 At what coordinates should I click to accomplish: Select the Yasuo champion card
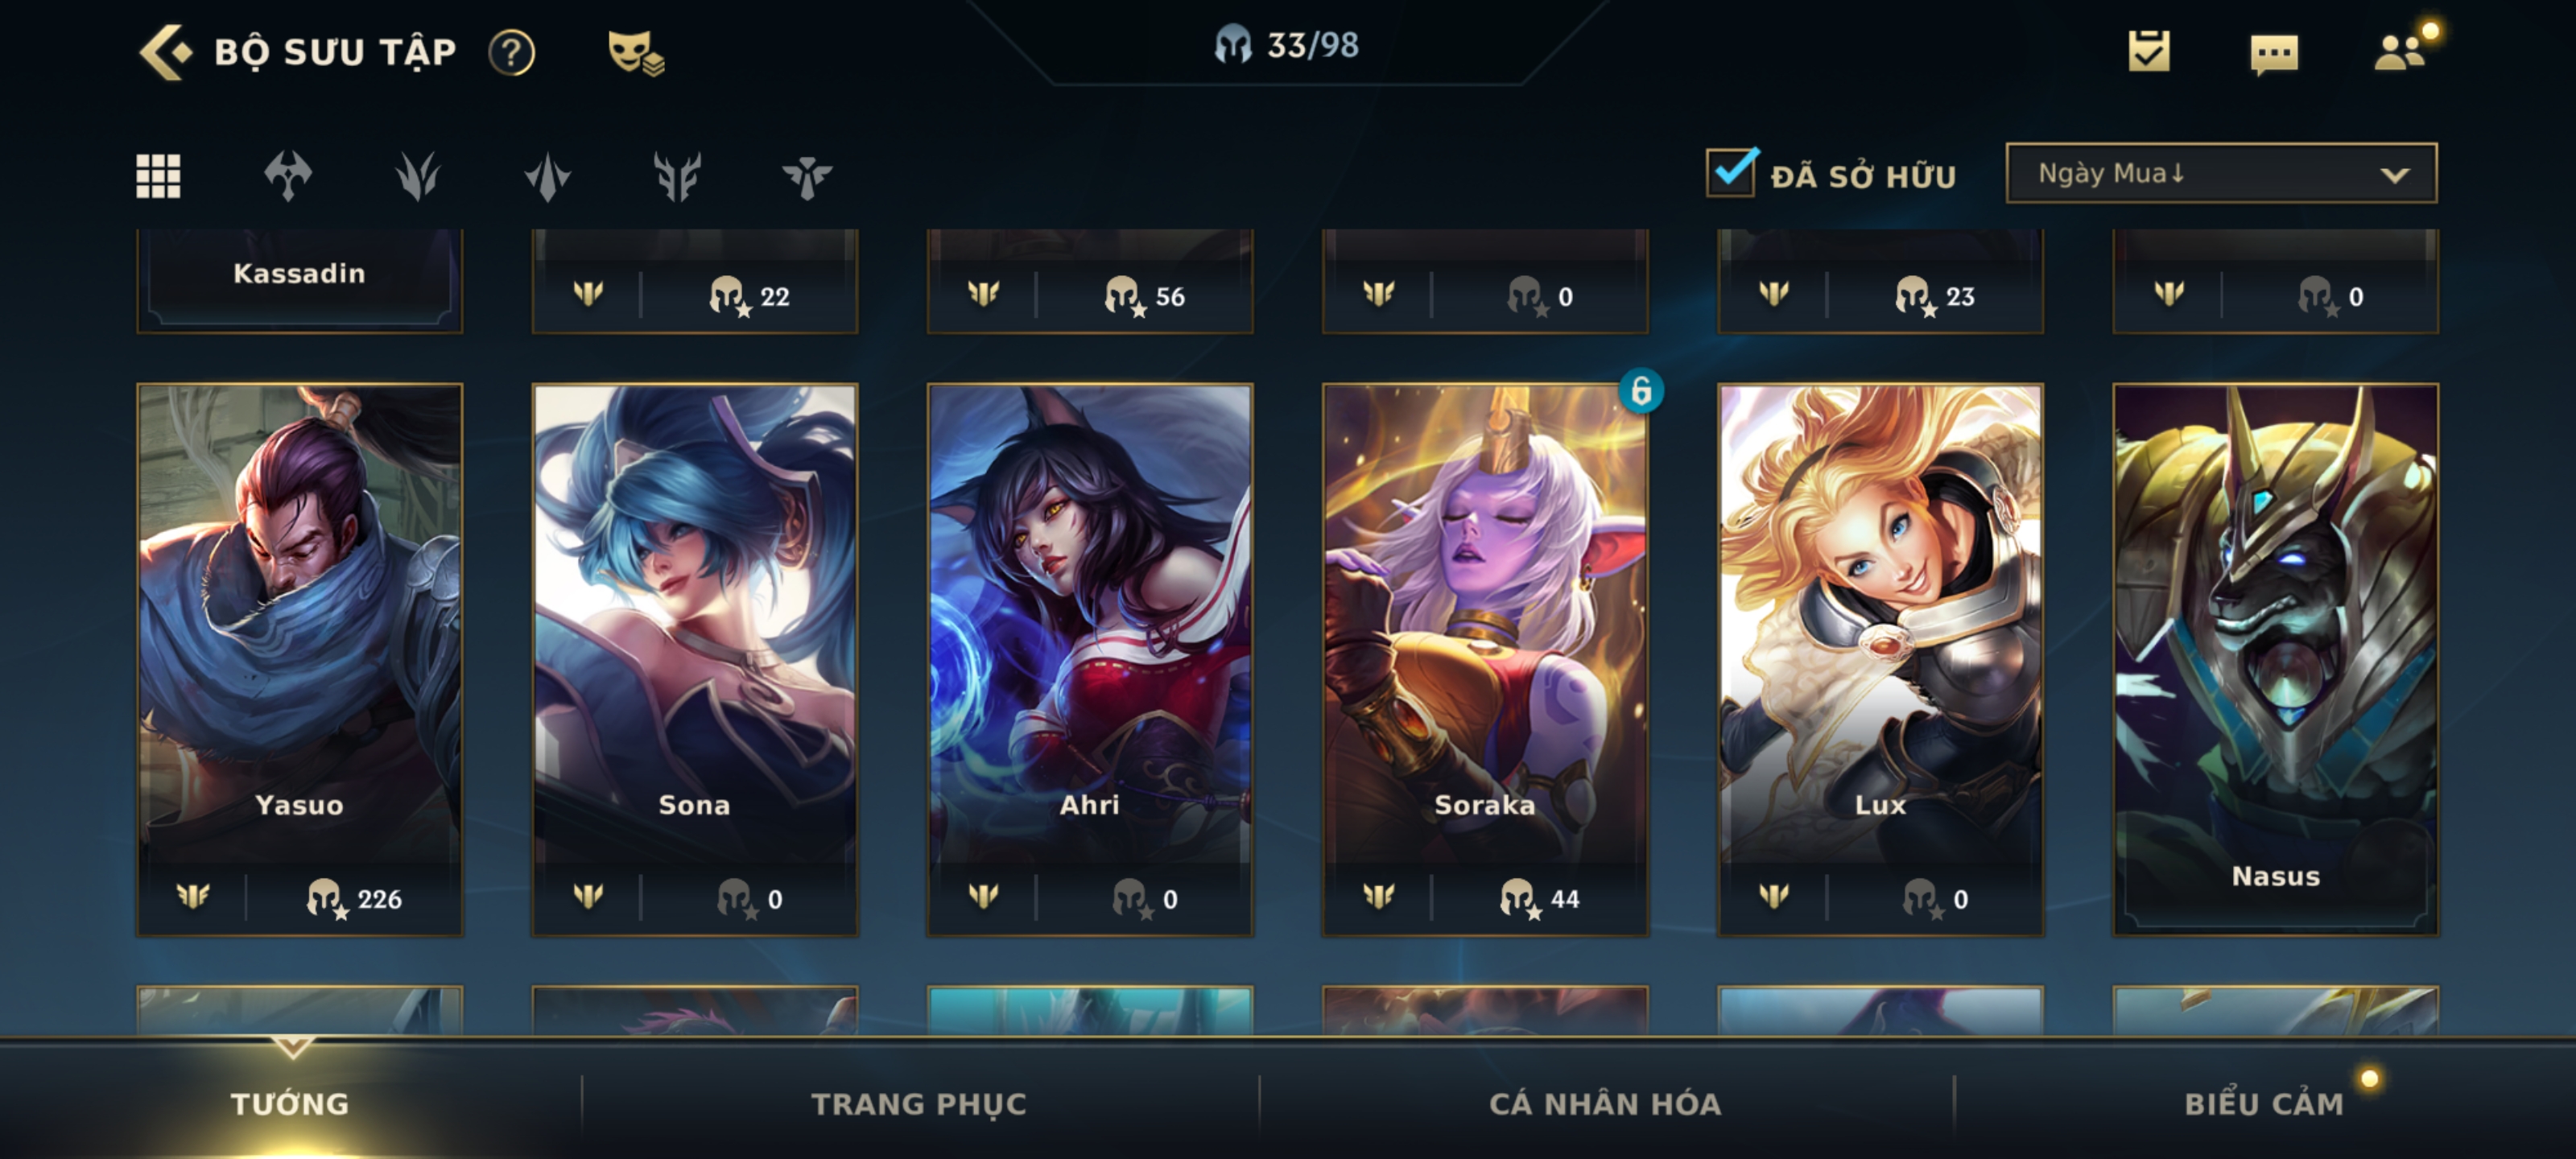tap(299, 660)
